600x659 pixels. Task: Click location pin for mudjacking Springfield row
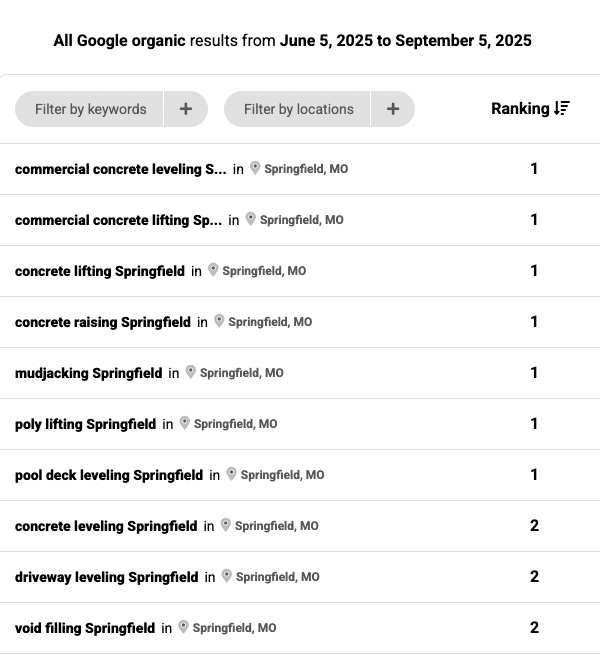coord(191,372)
